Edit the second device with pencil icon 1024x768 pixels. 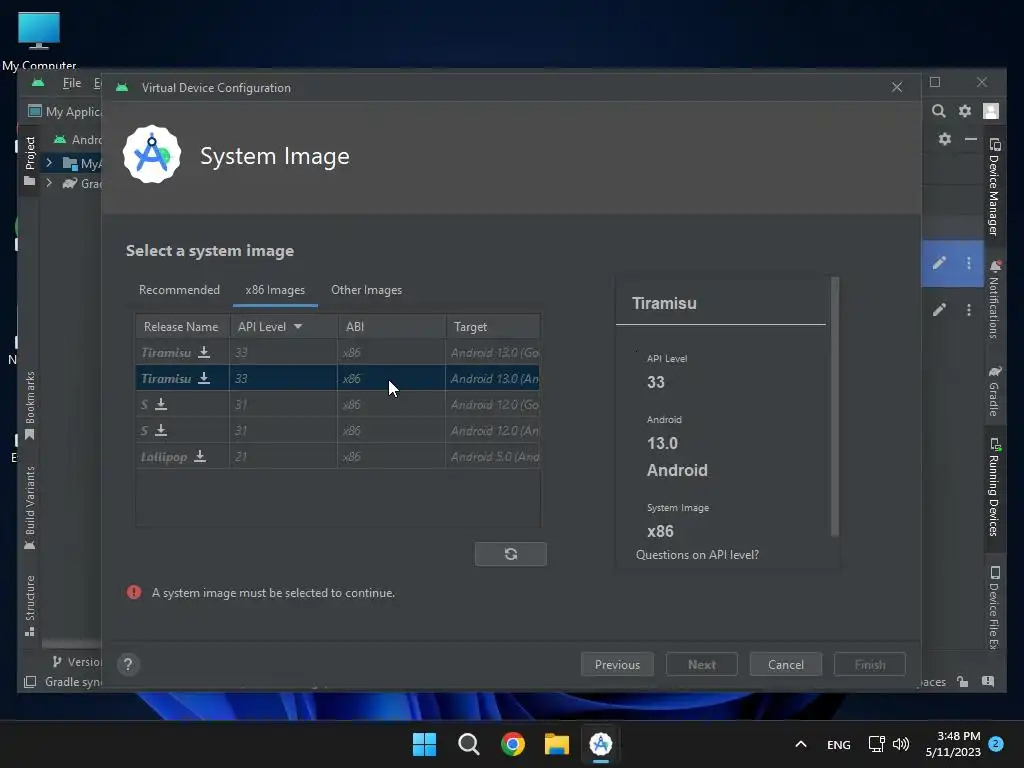coord(939,310)
